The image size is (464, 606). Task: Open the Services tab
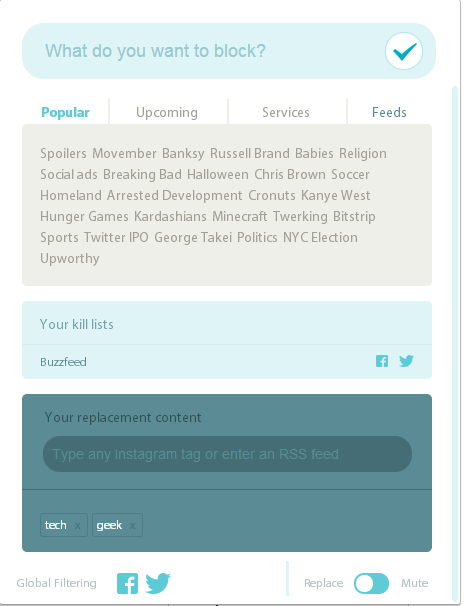click(x=286, y=112)
